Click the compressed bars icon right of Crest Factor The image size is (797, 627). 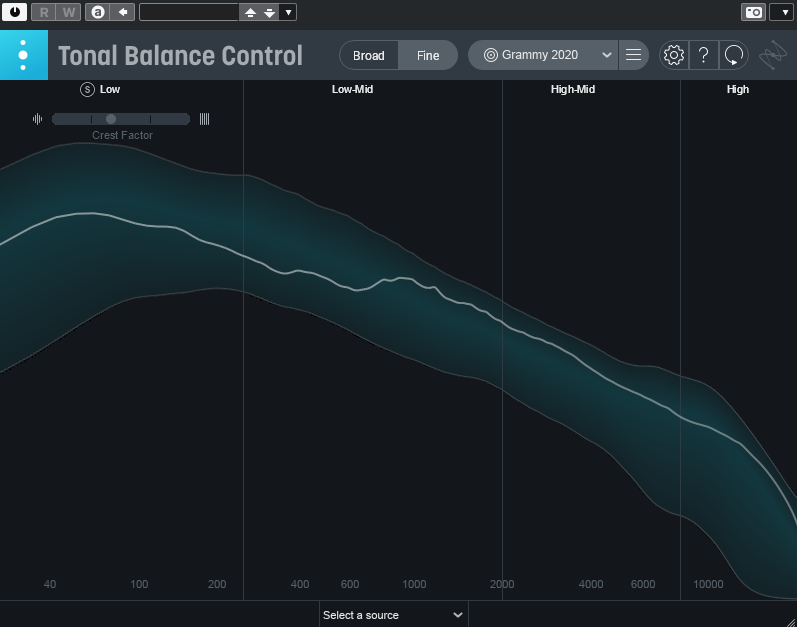click(x=204, y=119)
